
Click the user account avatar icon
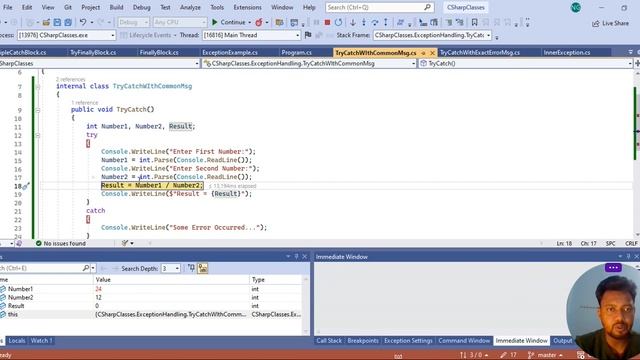(576, 7)
